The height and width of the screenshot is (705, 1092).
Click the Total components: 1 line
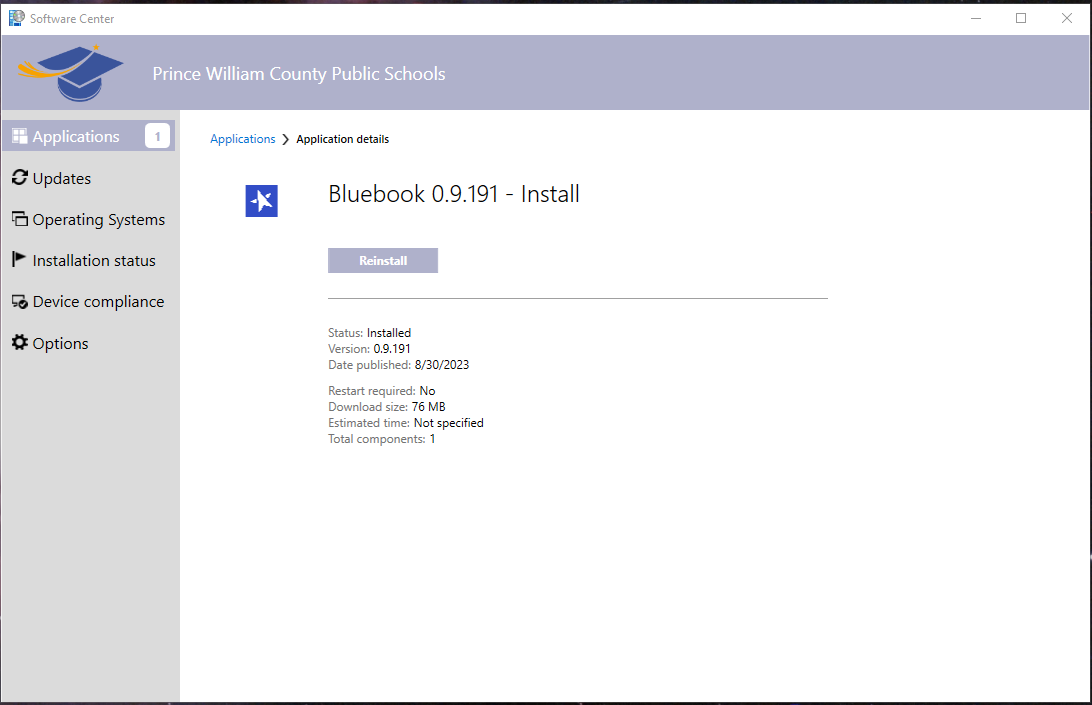(x=382, y=439)
